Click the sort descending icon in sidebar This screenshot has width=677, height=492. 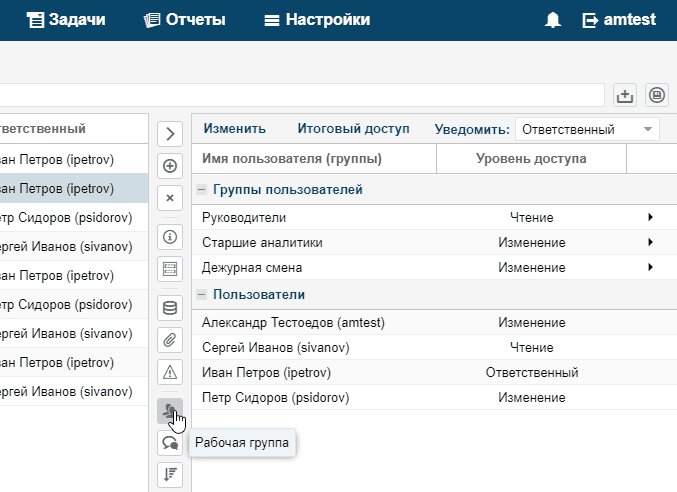pyautogui.click(x=170, y=474)
